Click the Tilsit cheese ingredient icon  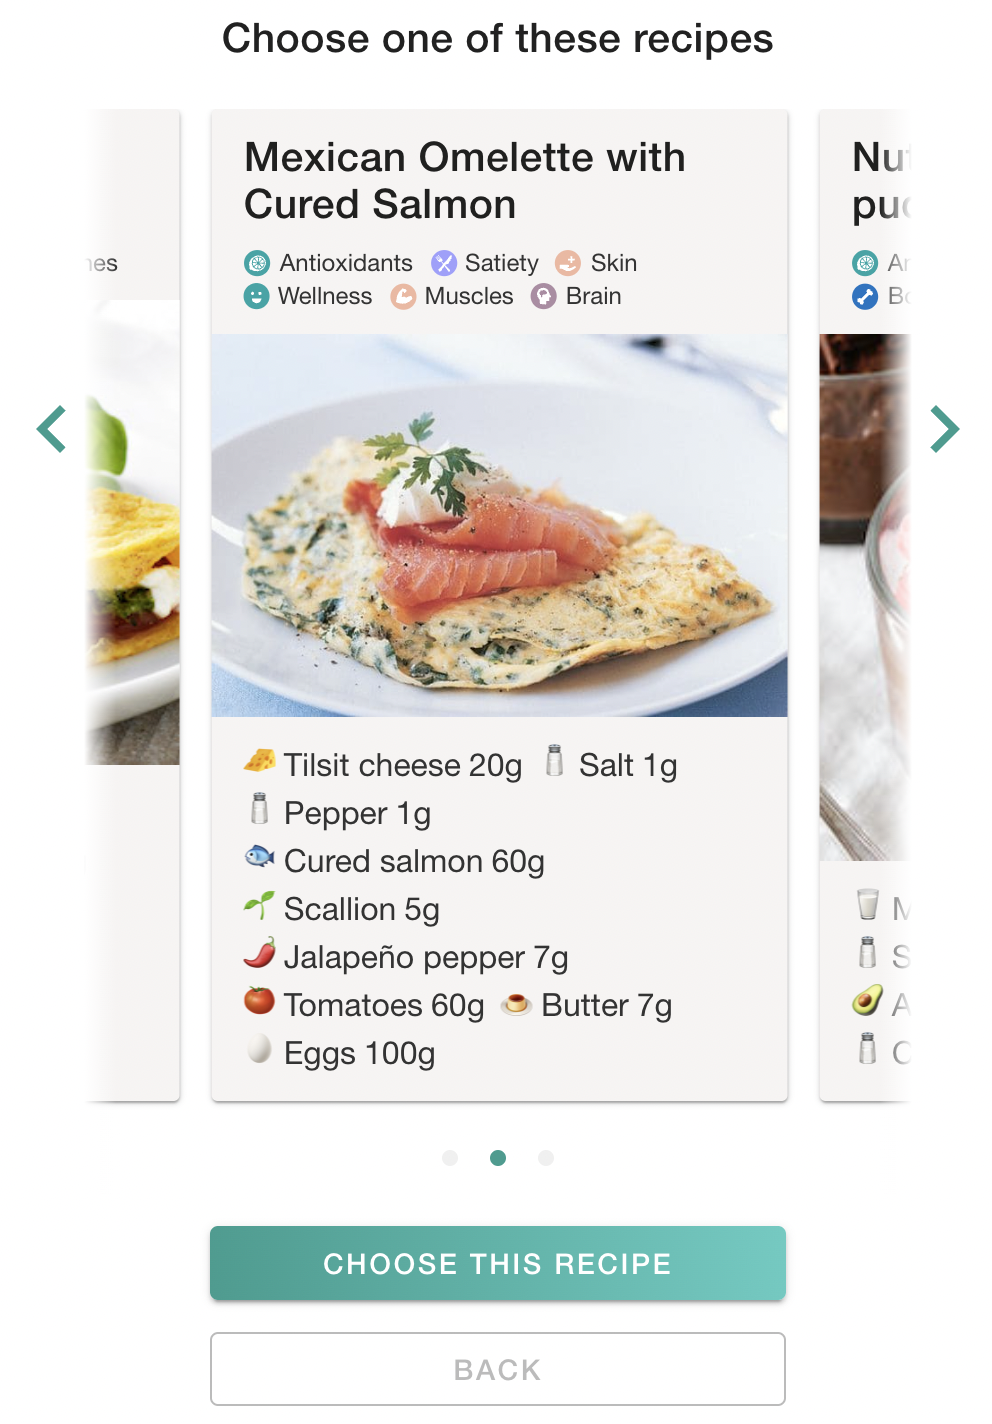pyautogui.click(x=260, y=761)
